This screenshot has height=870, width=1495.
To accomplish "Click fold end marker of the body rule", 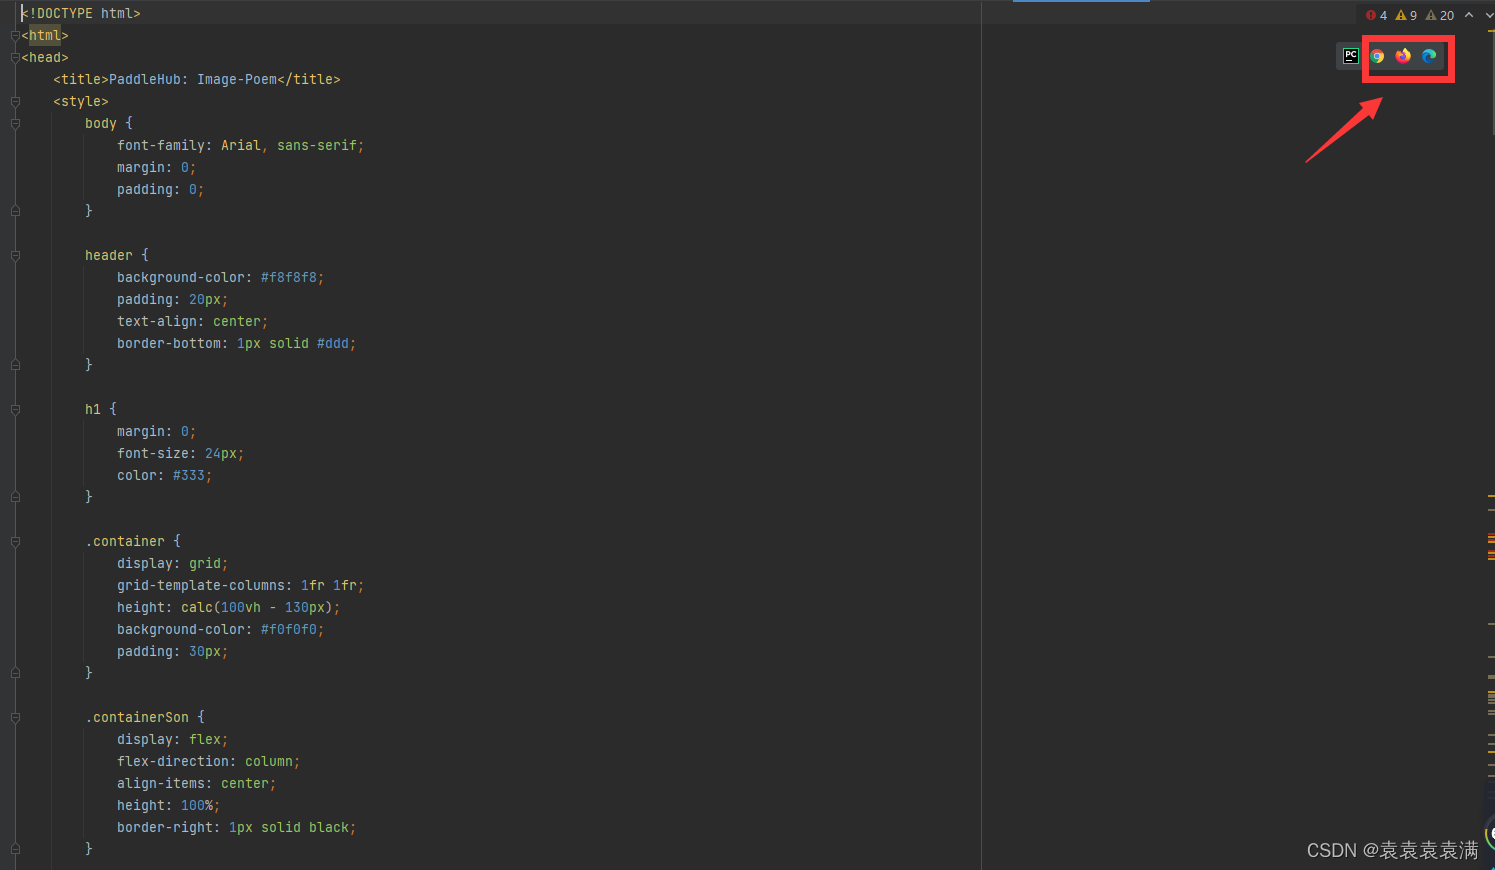I will click(15, 211).
